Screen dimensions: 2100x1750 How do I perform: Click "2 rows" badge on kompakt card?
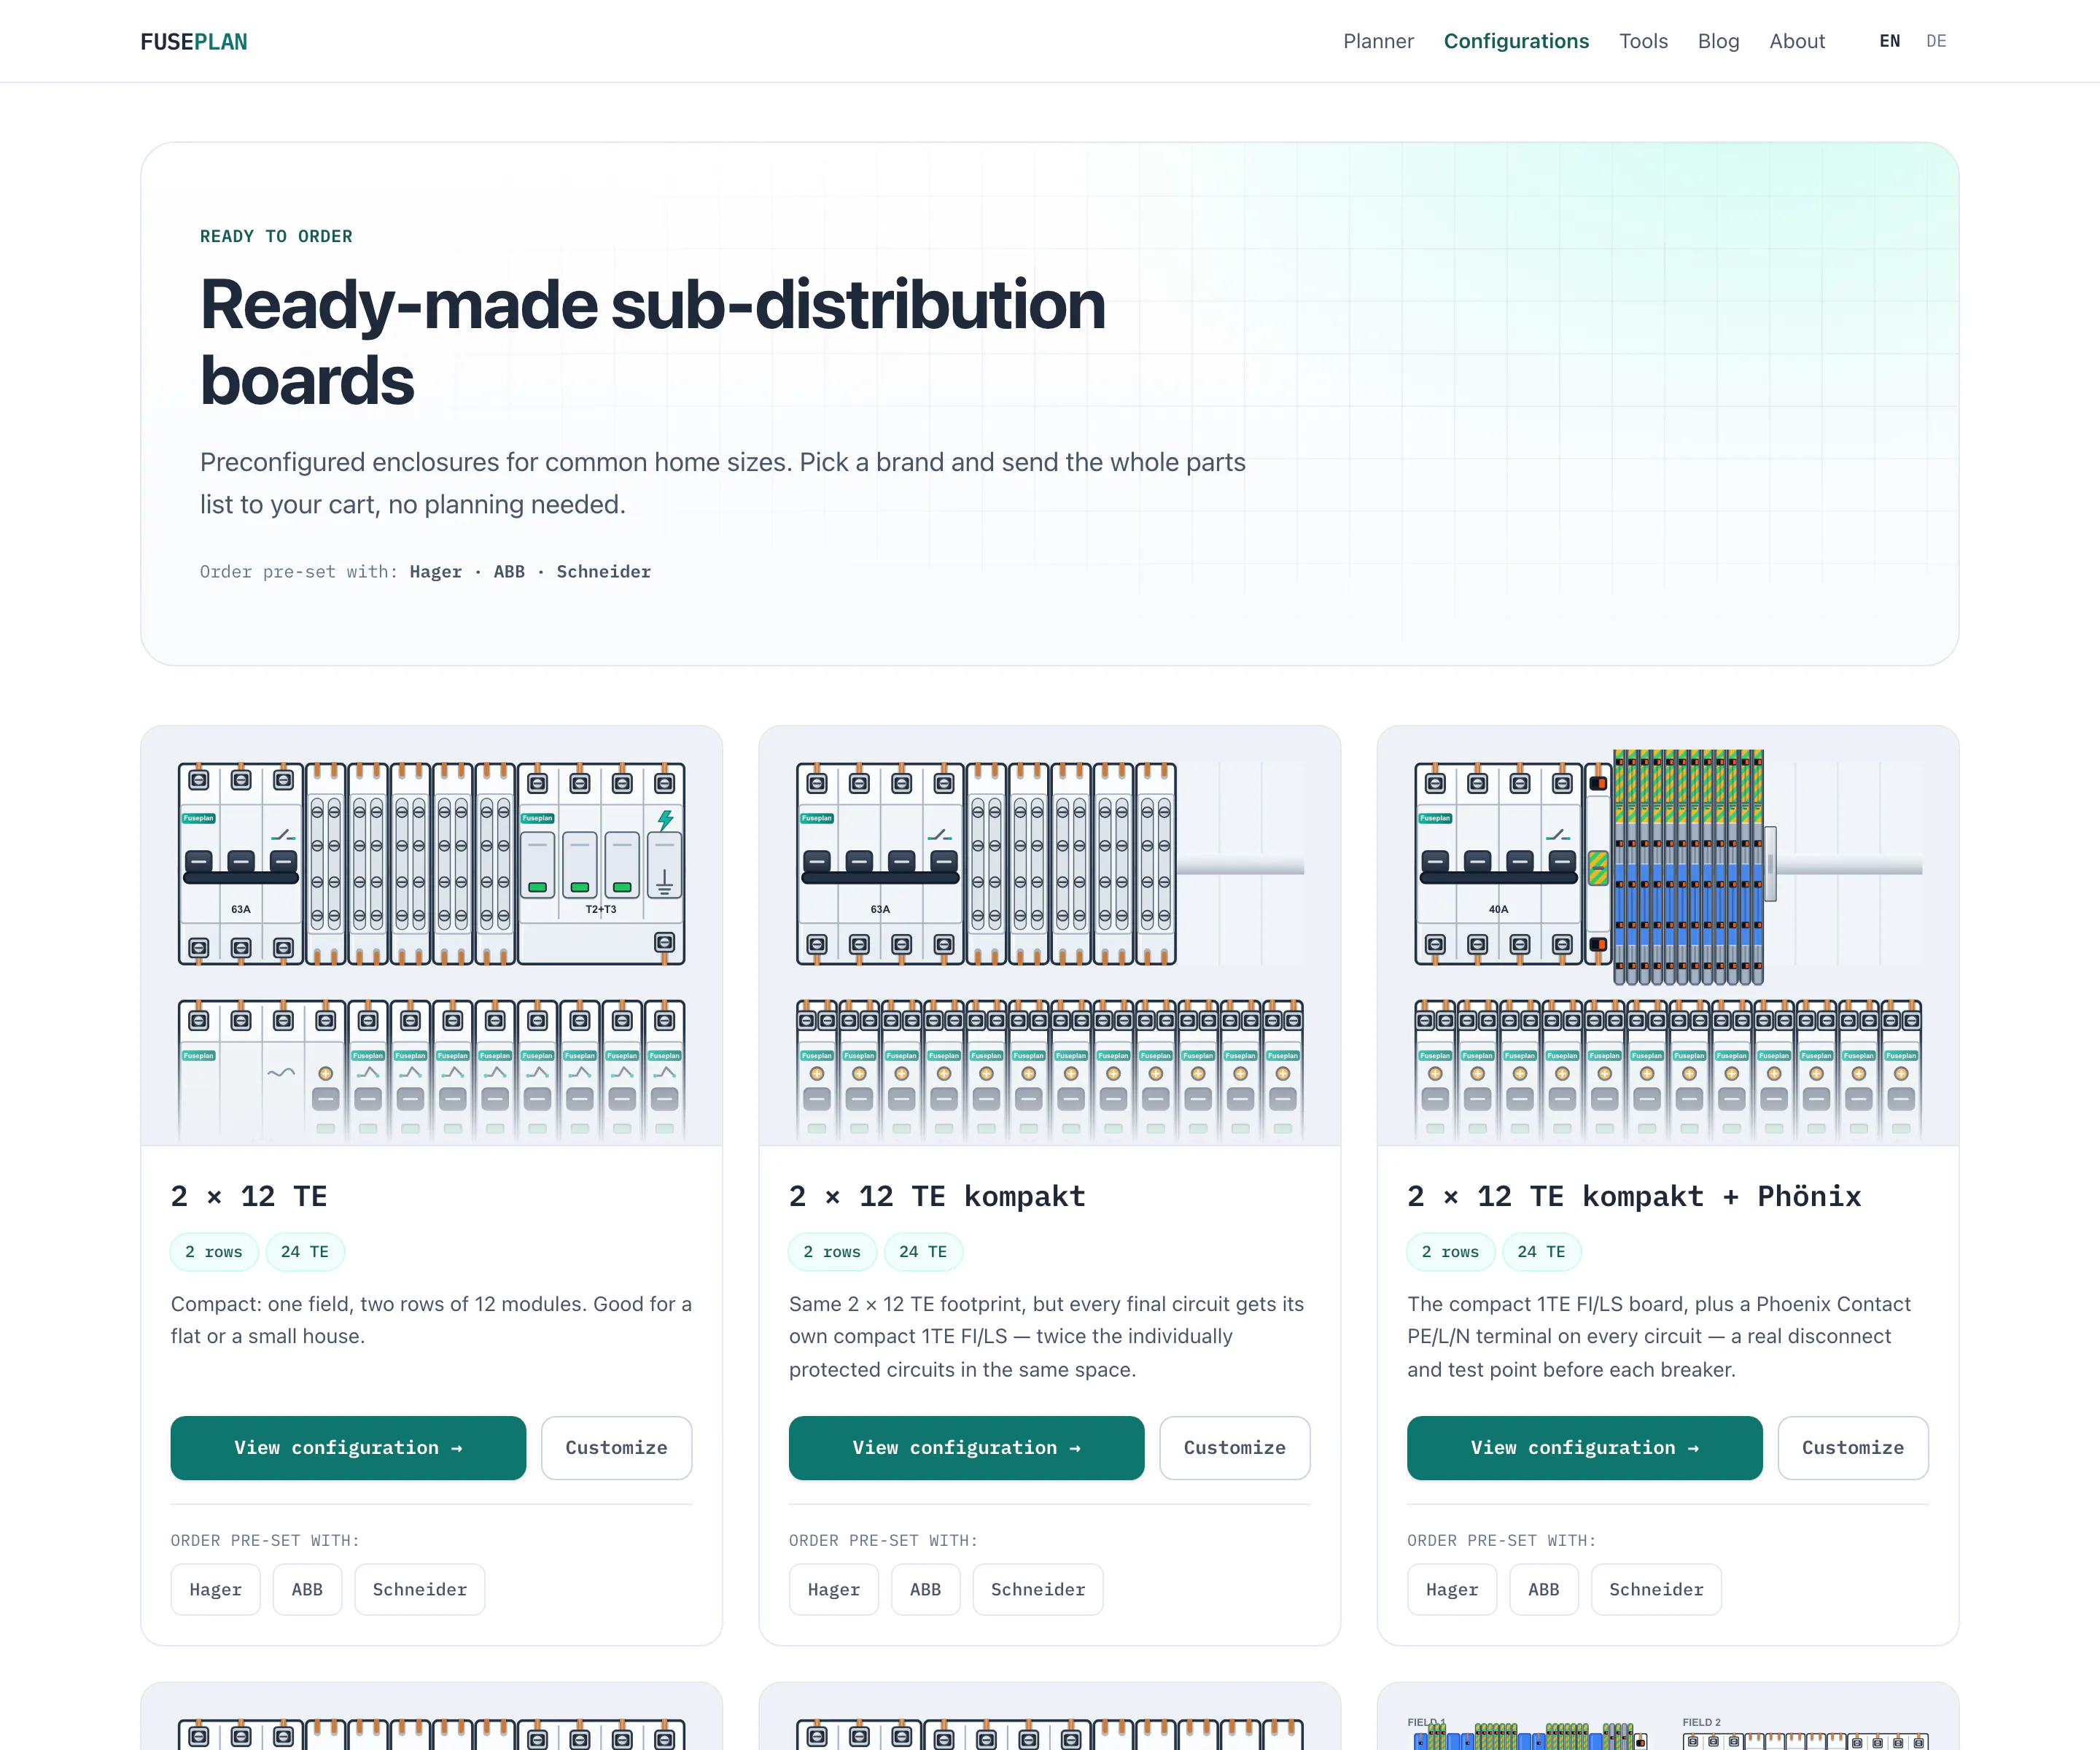click(832, 1251)
